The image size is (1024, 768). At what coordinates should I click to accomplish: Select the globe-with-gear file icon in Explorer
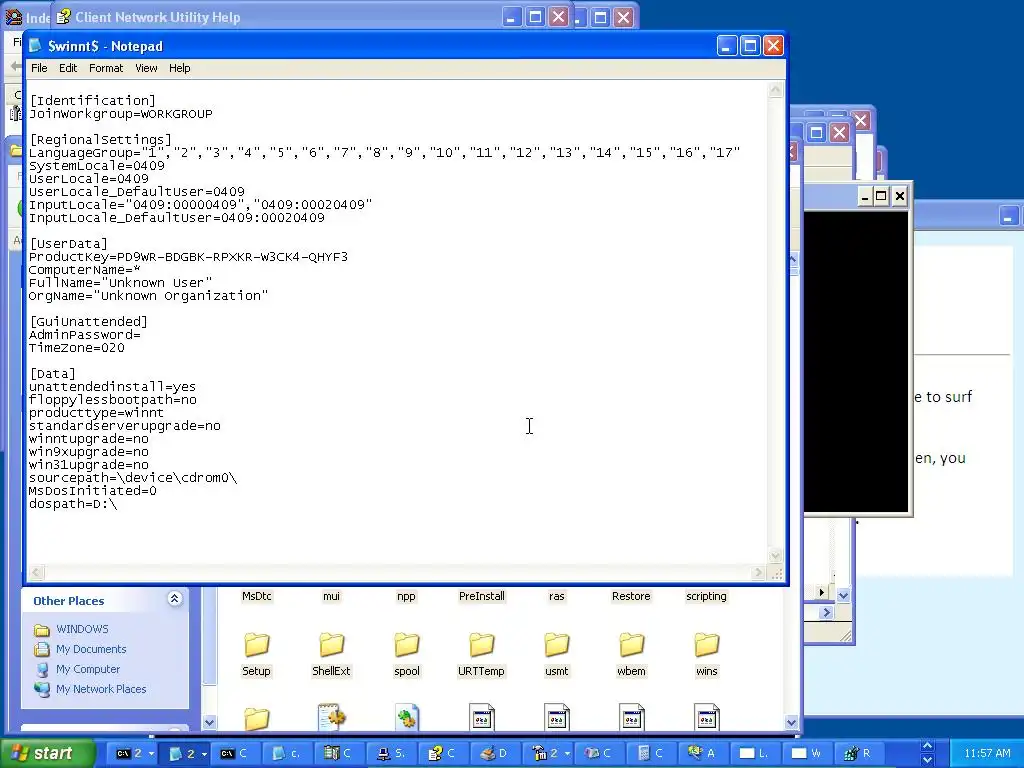(406, 717)
